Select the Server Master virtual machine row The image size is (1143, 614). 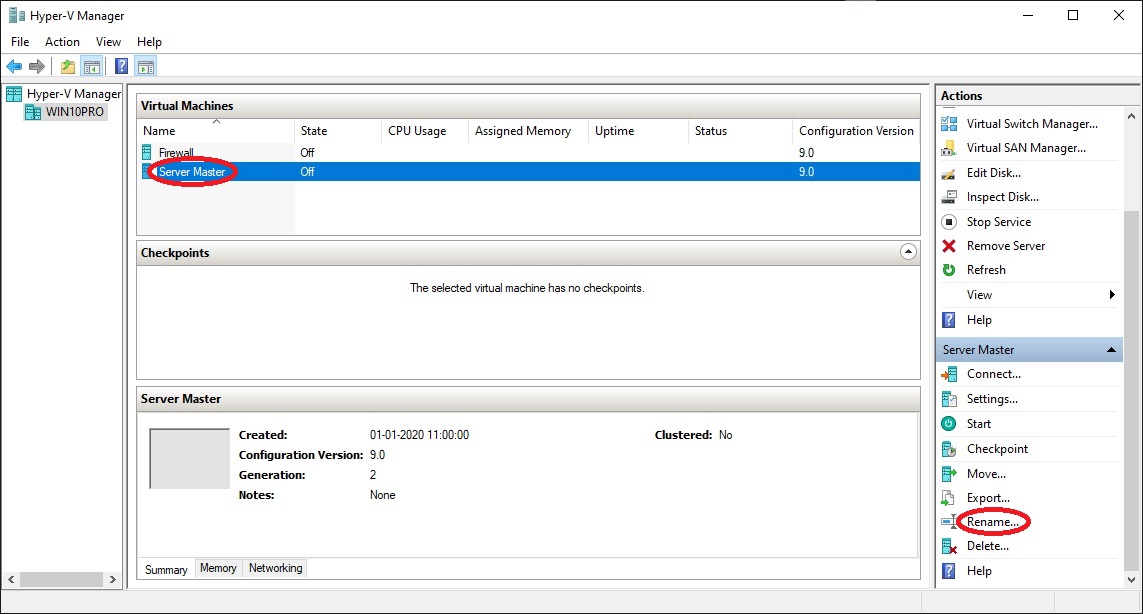pos(528,172)
